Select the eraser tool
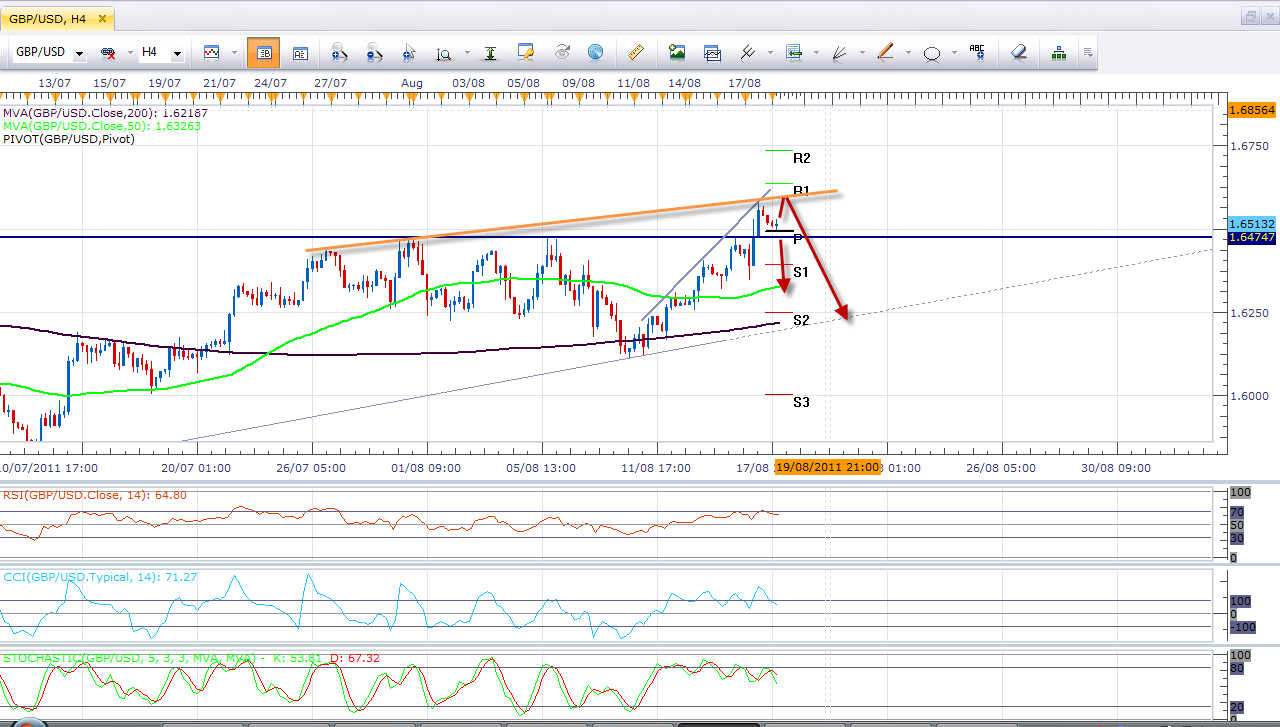The height and width of the screenshot is (727, 1280). (x=1018, y=52)
